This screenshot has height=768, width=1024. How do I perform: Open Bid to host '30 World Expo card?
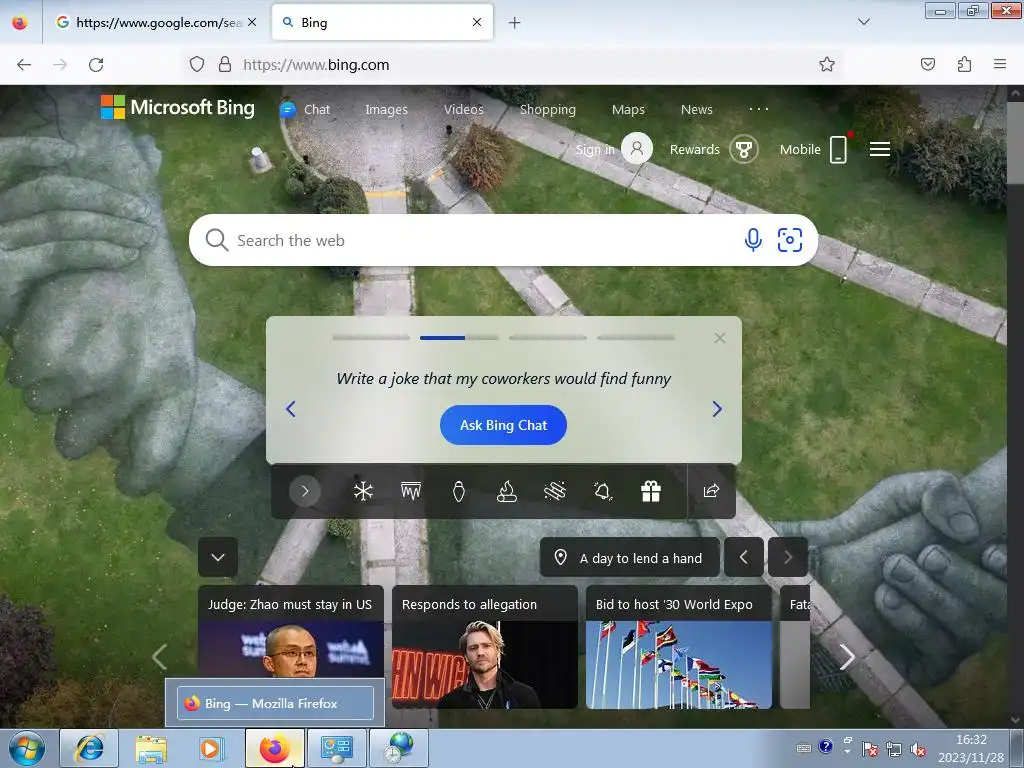[679, 647]
